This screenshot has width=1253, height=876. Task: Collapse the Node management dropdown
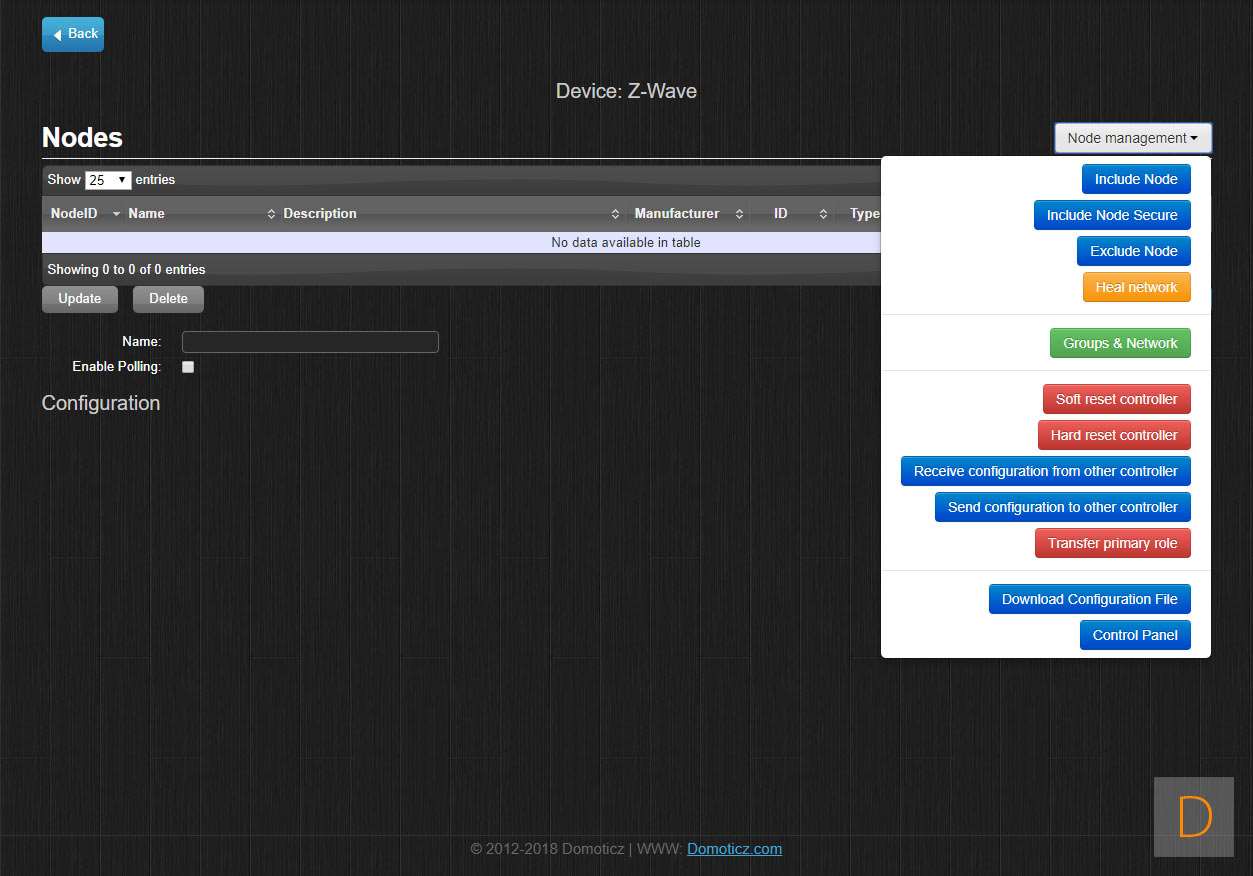1132,138
